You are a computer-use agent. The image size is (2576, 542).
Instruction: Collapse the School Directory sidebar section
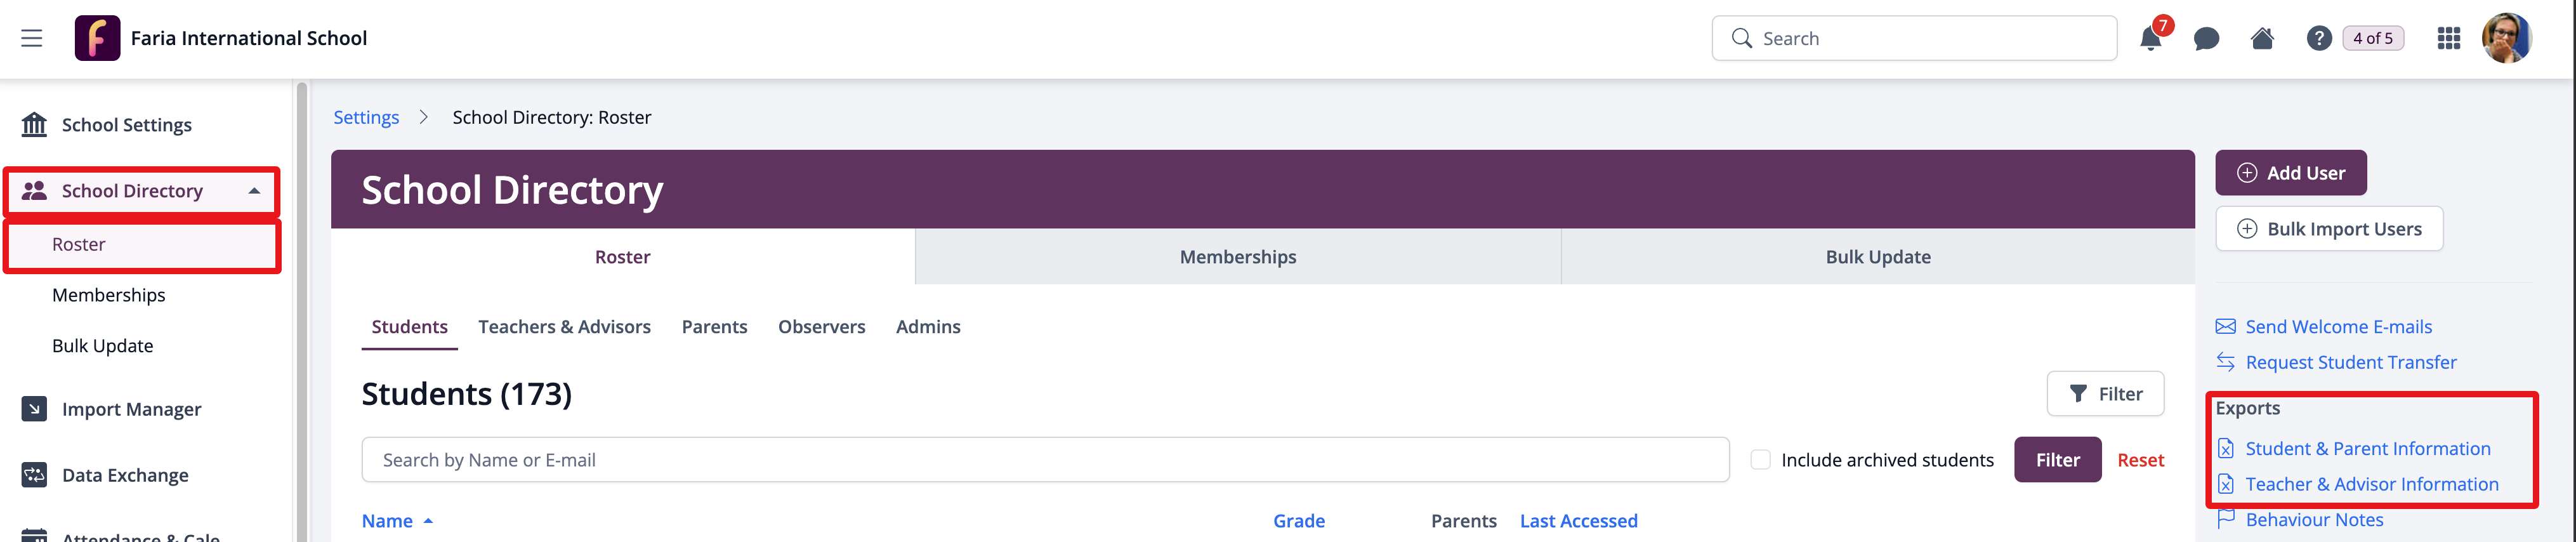[x=254, y=191]
